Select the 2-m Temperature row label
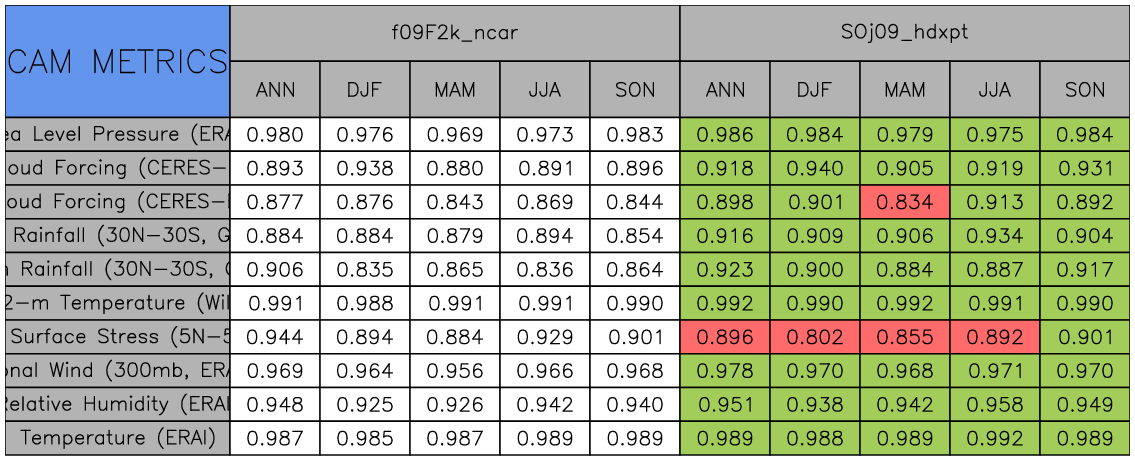1135x461 pixels. pos(117,303)
